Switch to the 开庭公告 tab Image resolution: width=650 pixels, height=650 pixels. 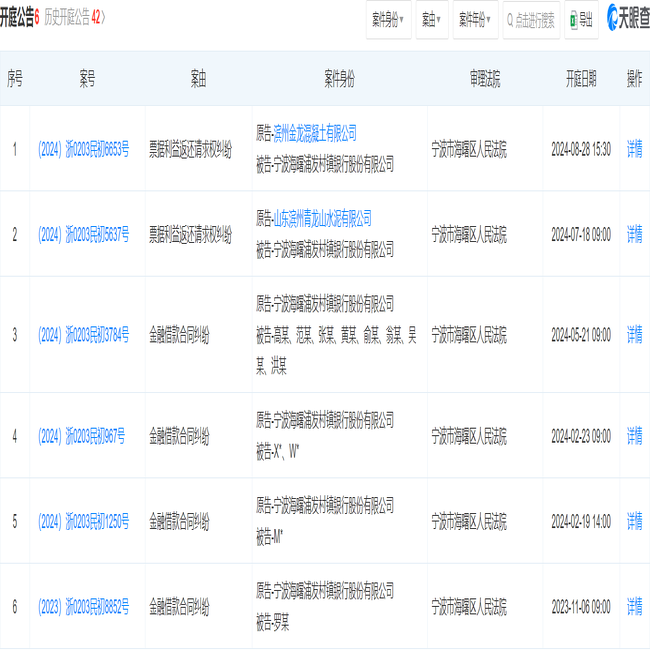click(x=19, y=17)
